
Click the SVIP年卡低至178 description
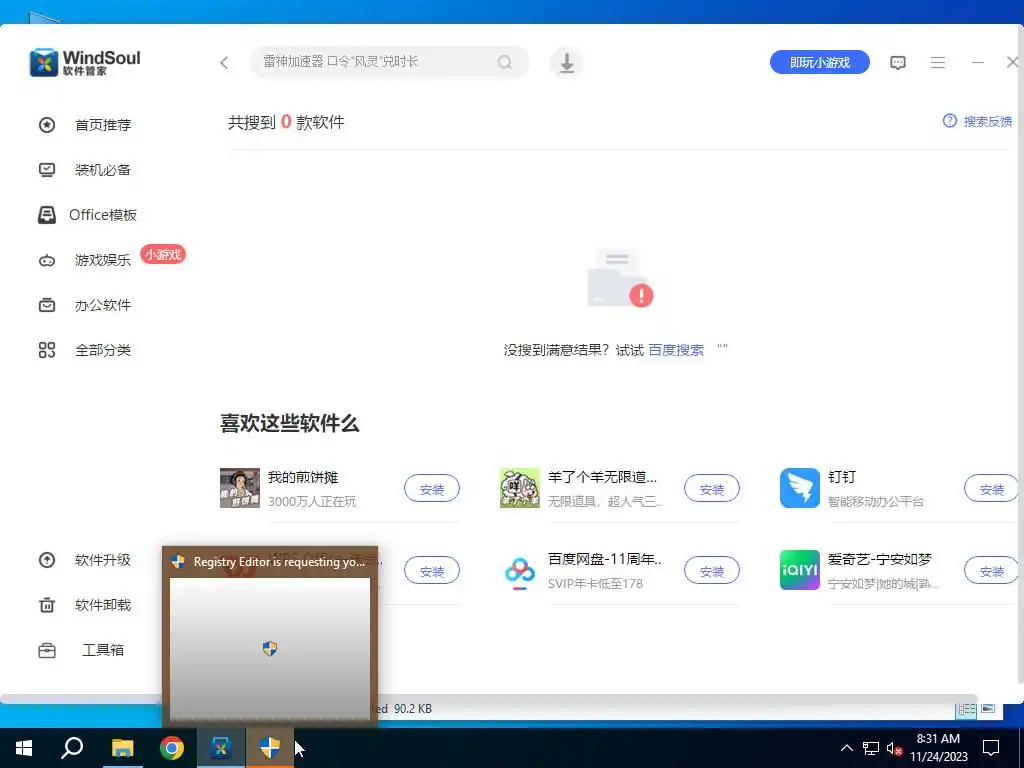tap(595, 584)
